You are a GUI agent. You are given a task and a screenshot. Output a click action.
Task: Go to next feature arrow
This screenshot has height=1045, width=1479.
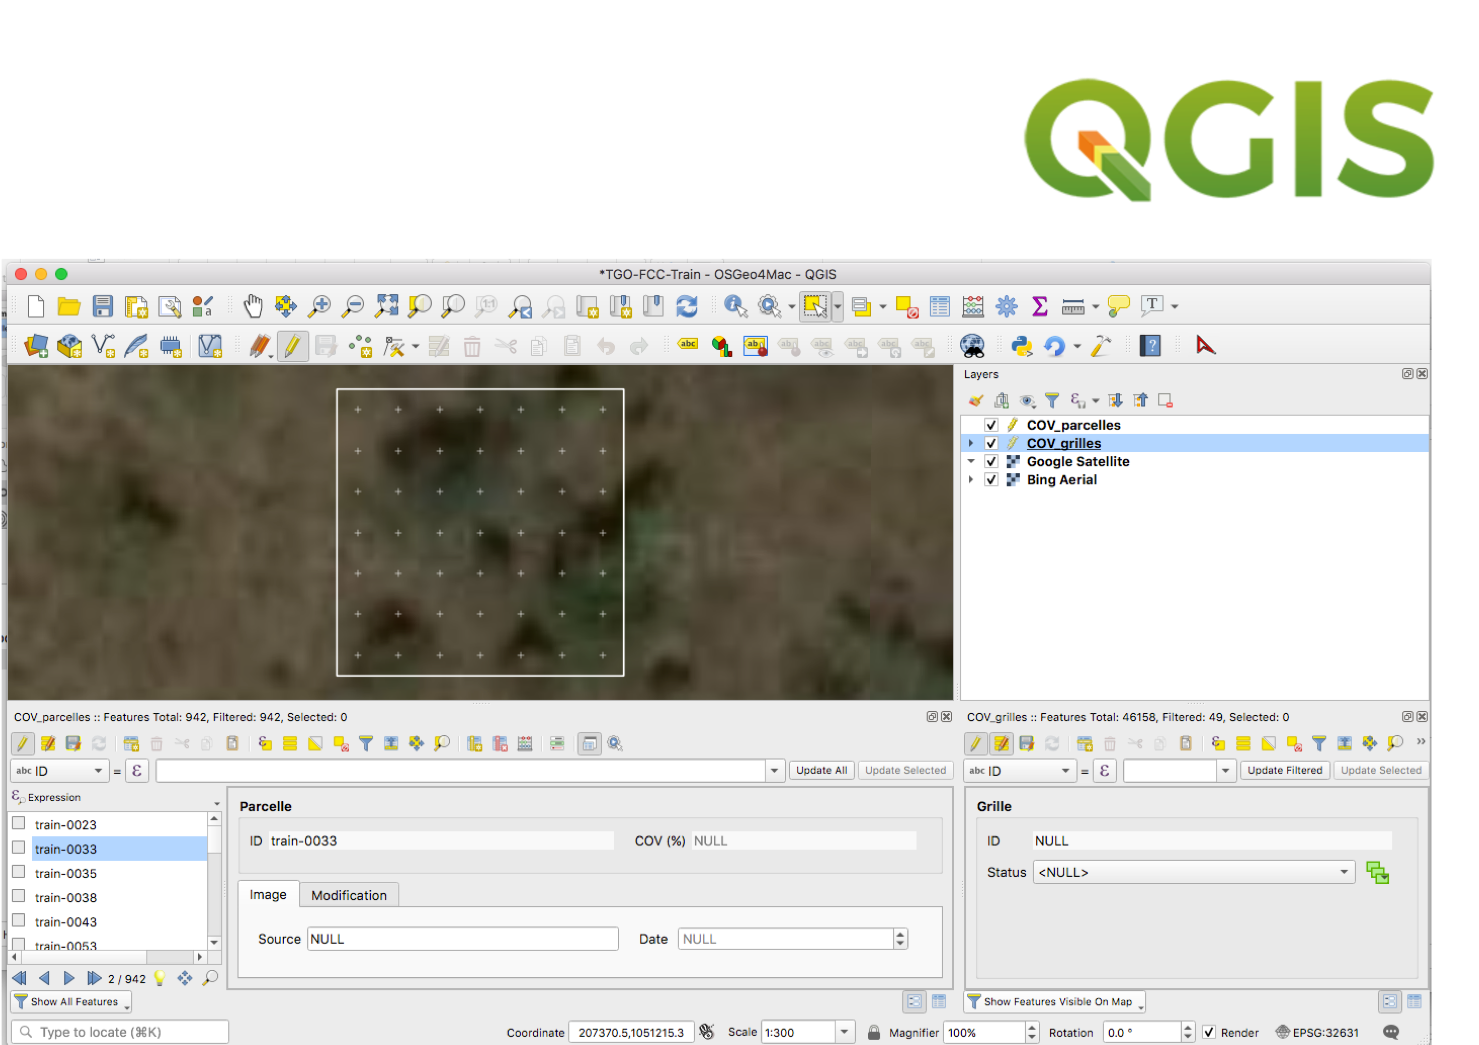[x=69, y=978]
